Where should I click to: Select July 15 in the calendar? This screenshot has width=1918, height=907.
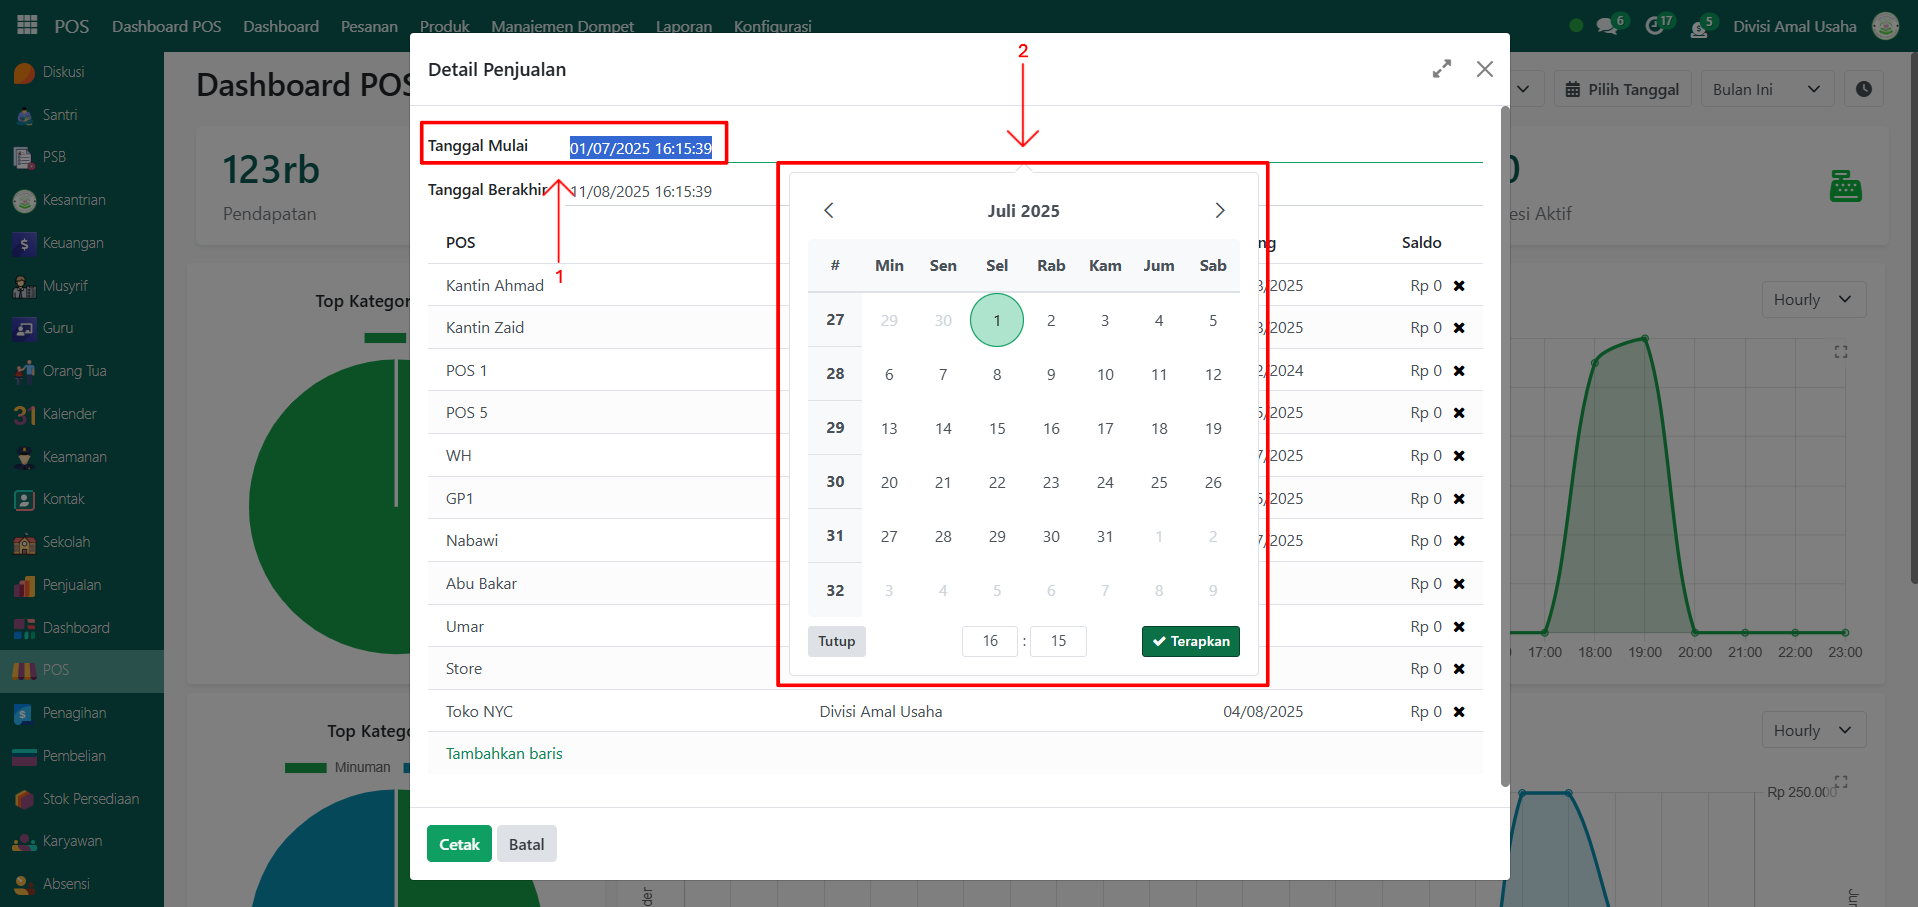tap(997, 428)
